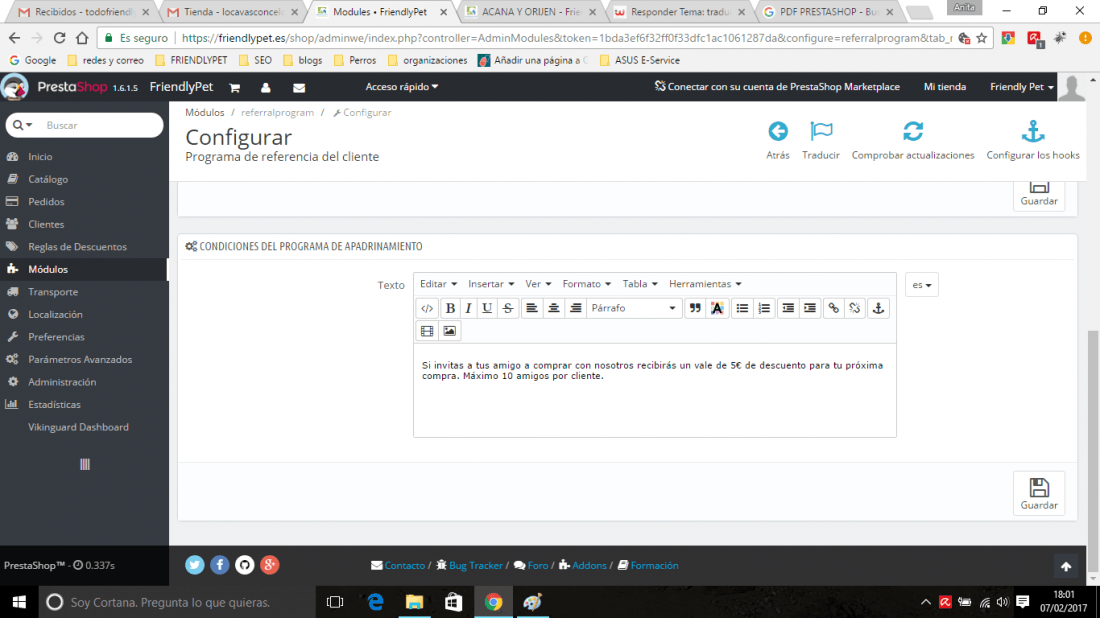Open Friendly Pet account dropdown

pyautogui.click(x=1021, y=87)
